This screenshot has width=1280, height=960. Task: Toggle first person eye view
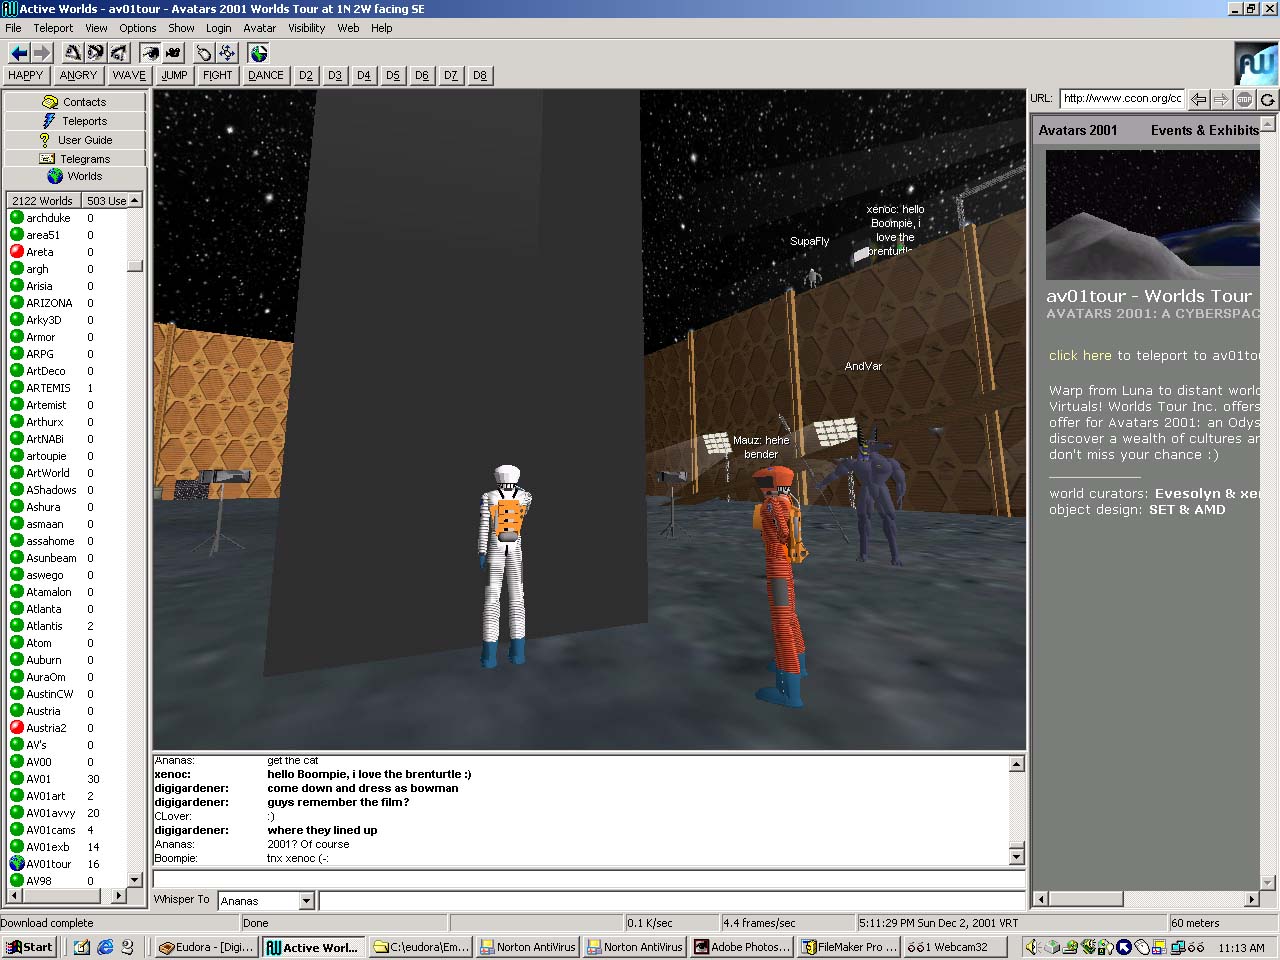[x=150, y=53]
